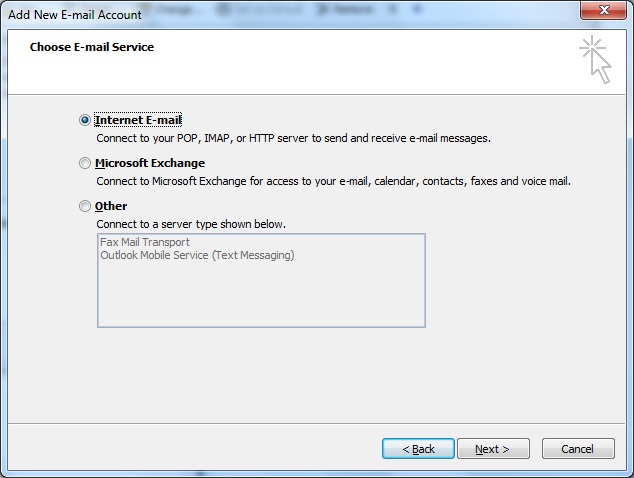Close the dialog with the red X
Screen dimensions: 634x478
(x=603, y=10)
